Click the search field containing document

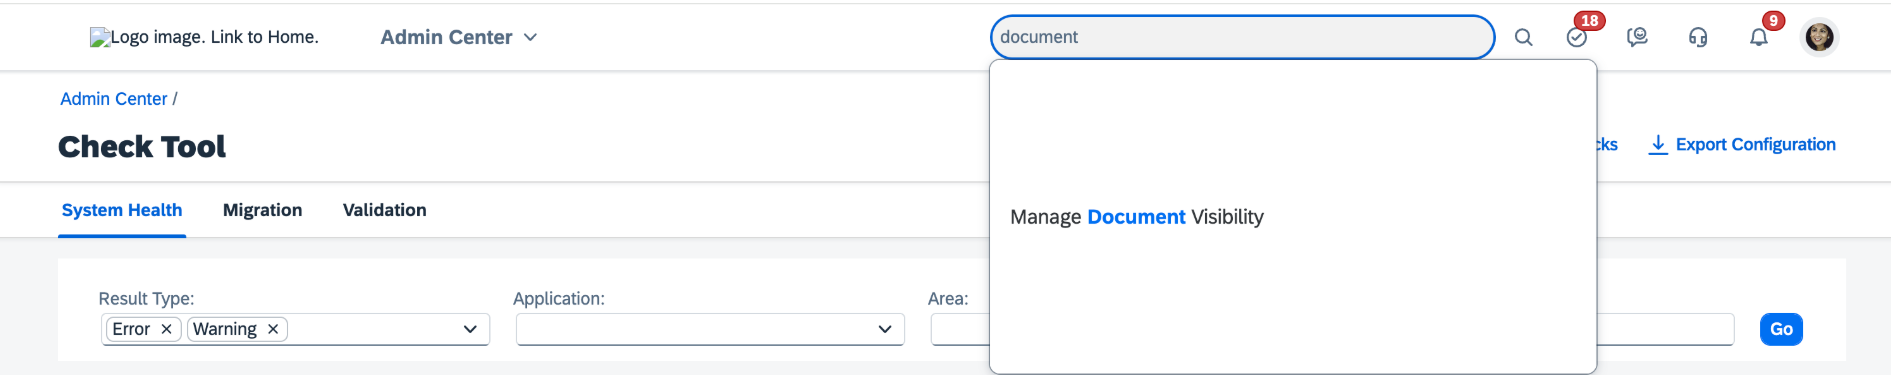1242,37
